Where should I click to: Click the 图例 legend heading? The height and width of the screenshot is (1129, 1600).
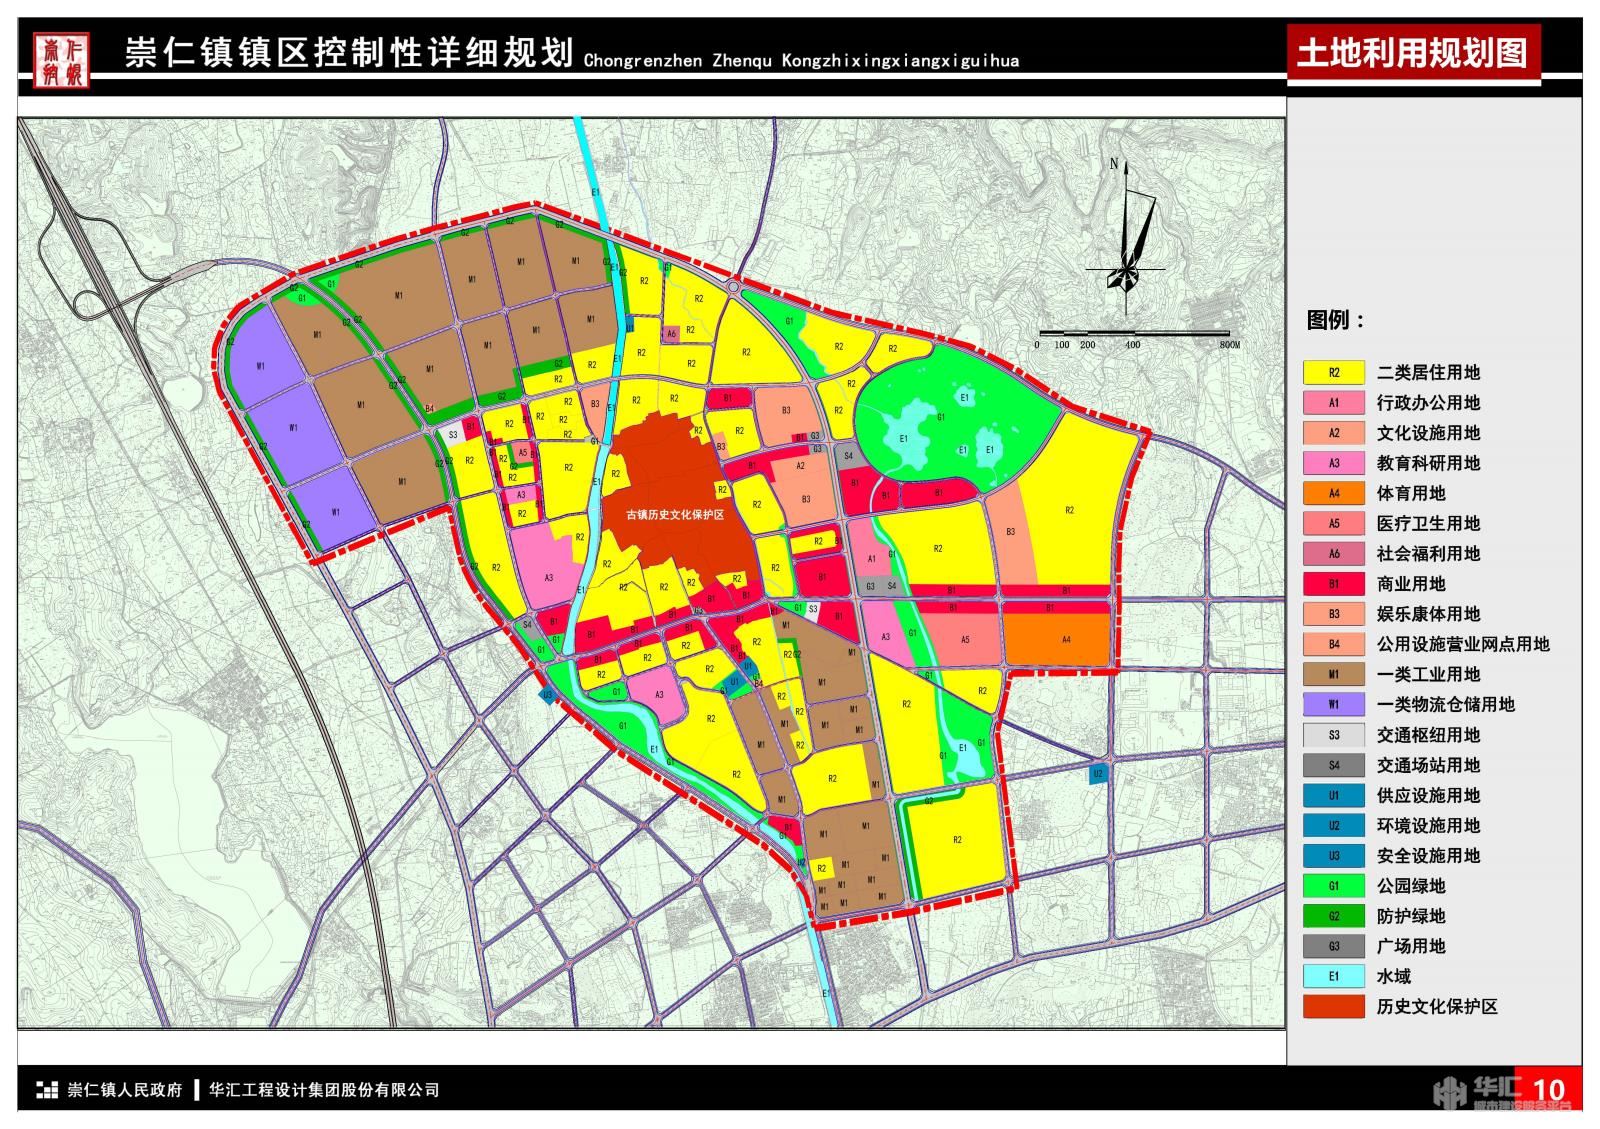[x=1335, y=321]
